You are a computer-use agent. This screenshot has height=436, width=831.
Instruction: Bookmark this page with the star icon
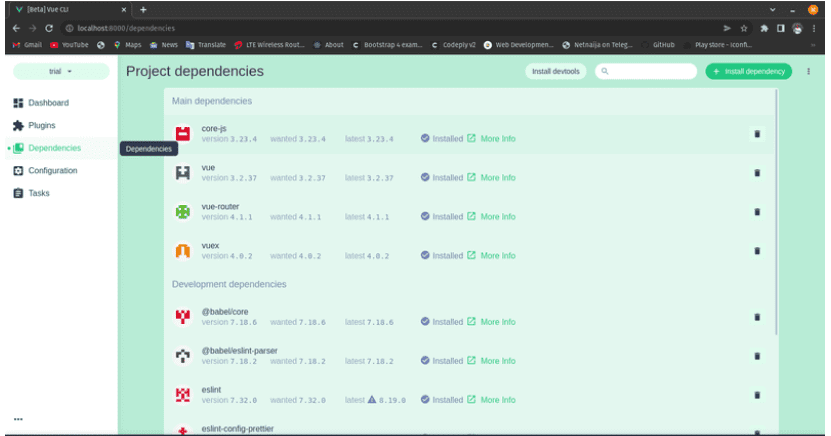click(x=744, y=29)
